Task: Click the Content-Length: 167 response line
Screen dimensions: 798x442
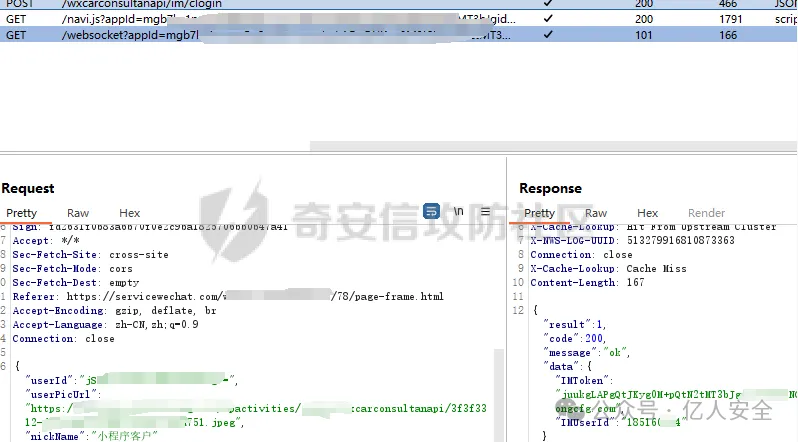Action: pos(587,283)
